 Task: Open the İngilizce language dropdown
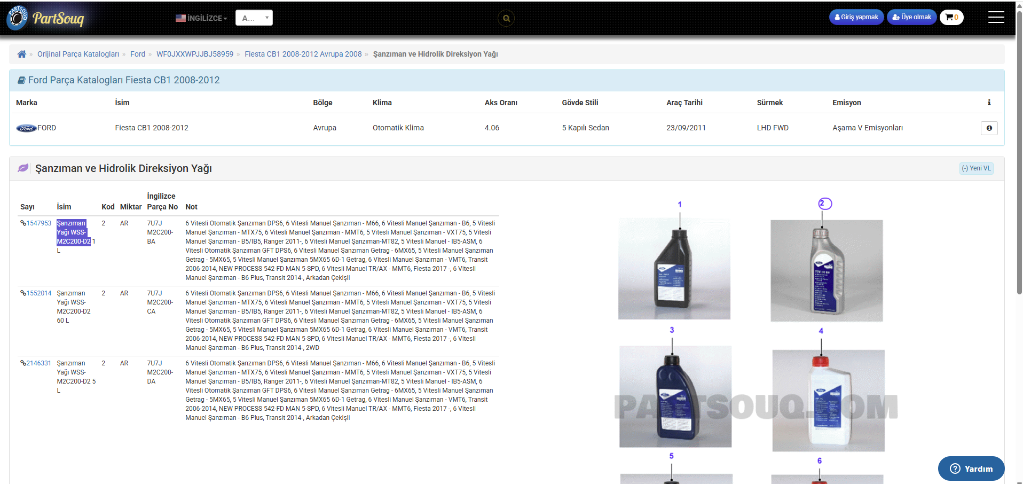pyautogui.click(x=202, y=18)
